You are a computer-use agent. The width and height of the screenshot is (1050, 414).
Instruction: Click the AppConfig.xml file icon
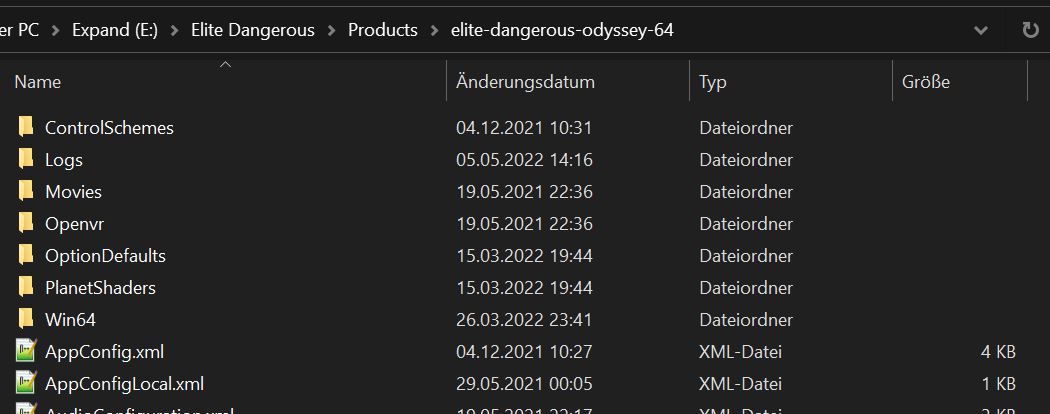[x=25, y=351]
